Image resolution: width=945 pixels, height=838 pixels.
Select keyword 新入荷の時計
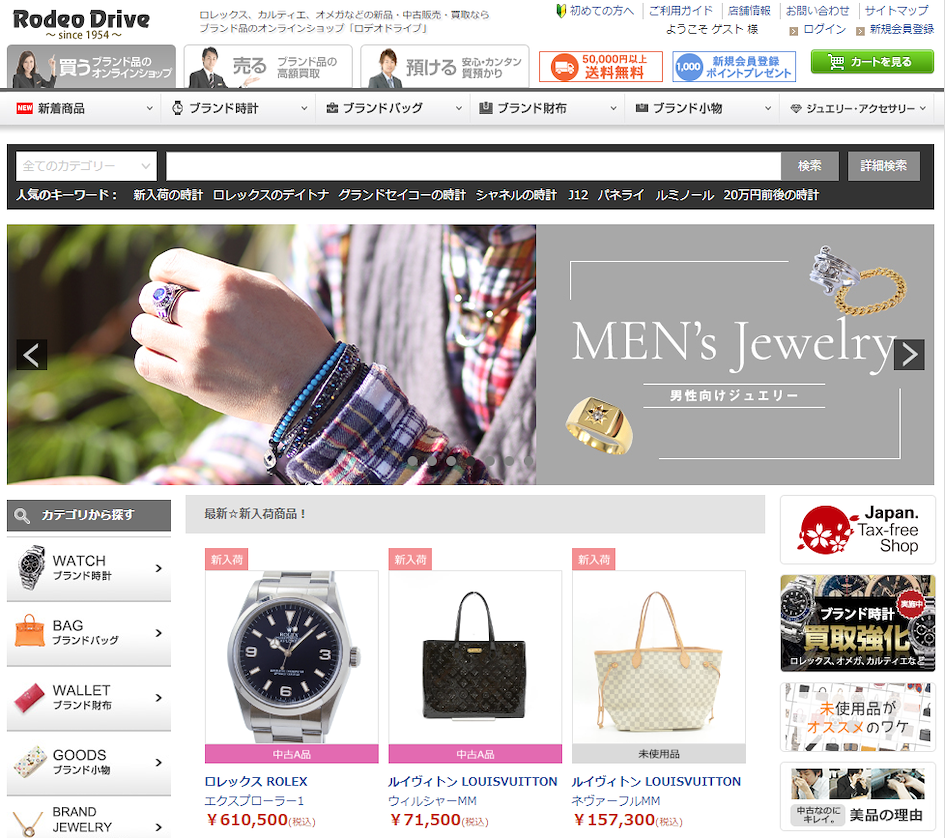[x=168, y=195]
